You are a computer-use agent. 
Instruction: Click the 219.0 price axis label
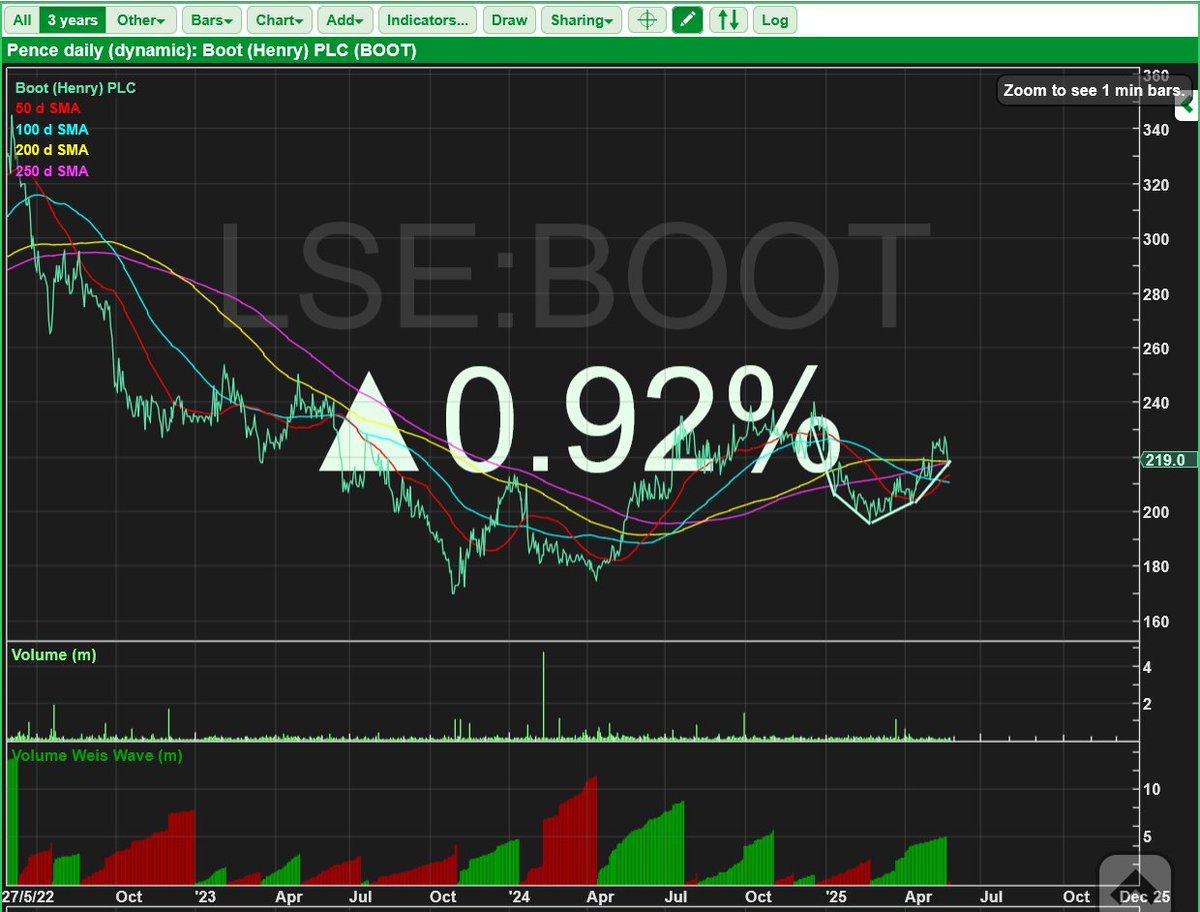pos(1165,460)
